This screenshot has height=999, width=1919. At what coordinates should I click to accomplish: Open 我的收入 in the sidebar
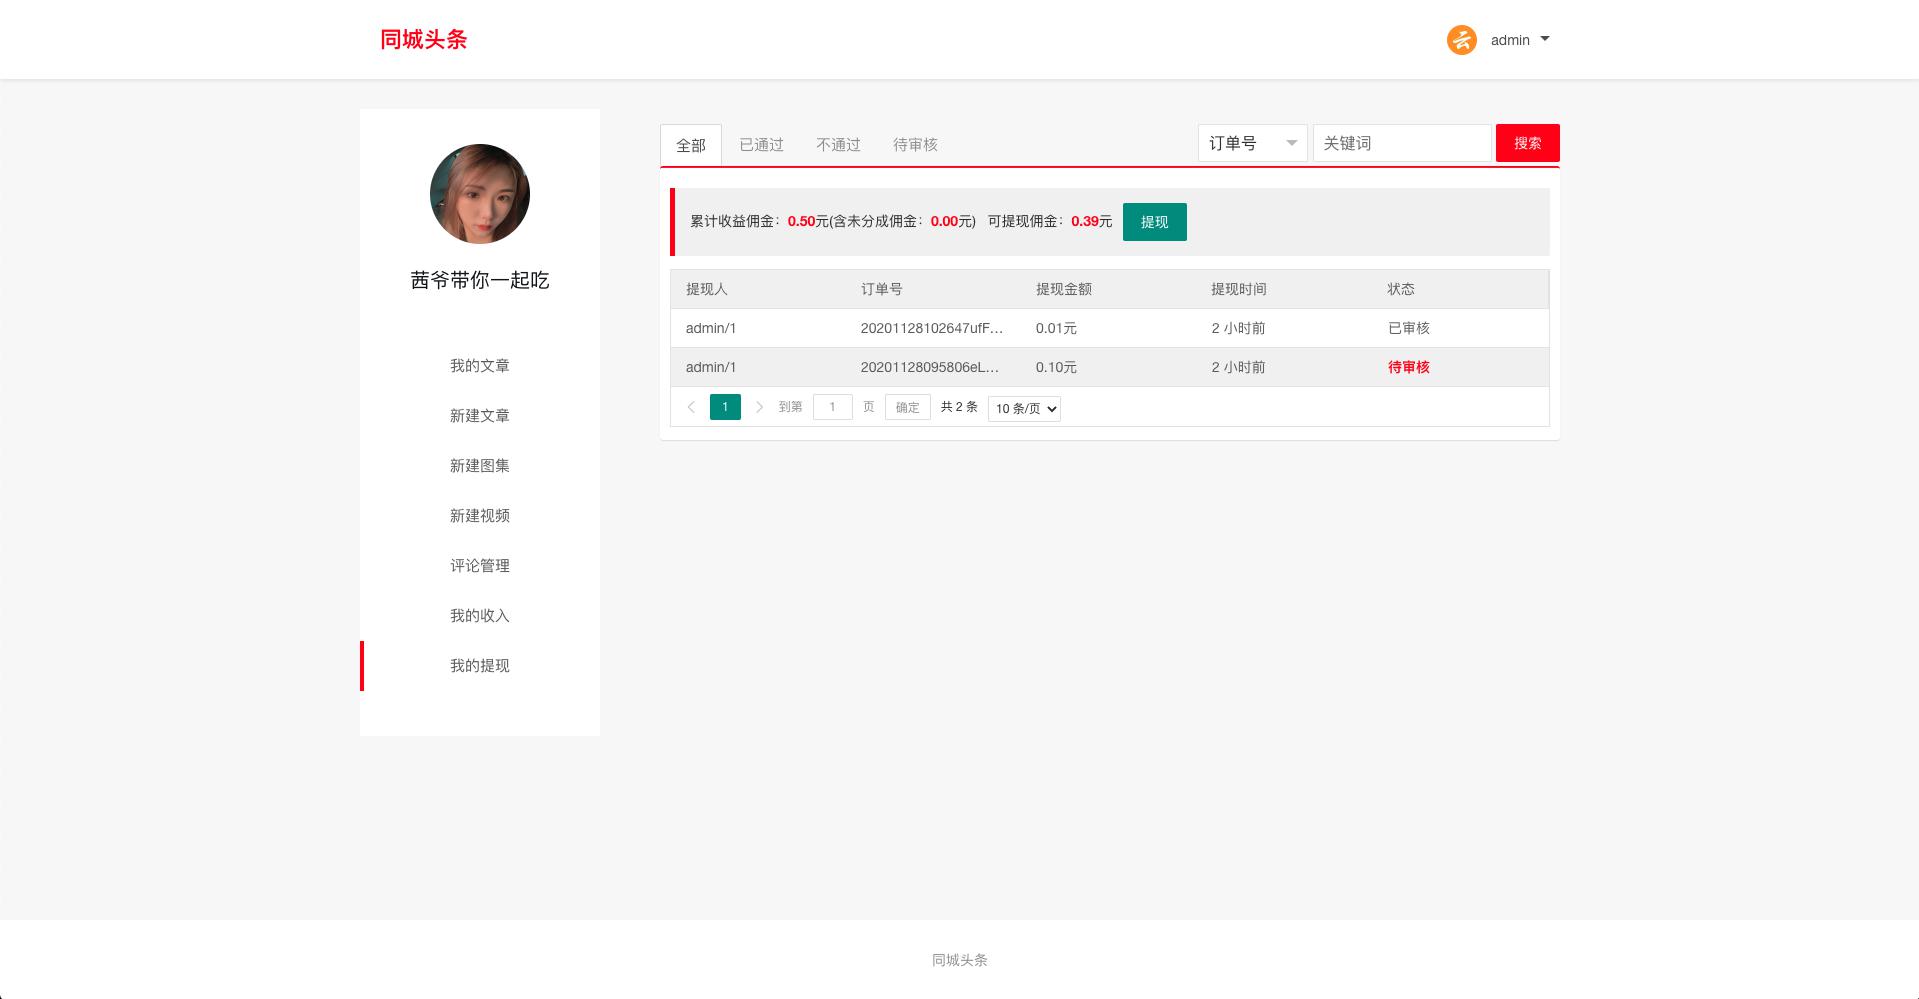(479, 616)
